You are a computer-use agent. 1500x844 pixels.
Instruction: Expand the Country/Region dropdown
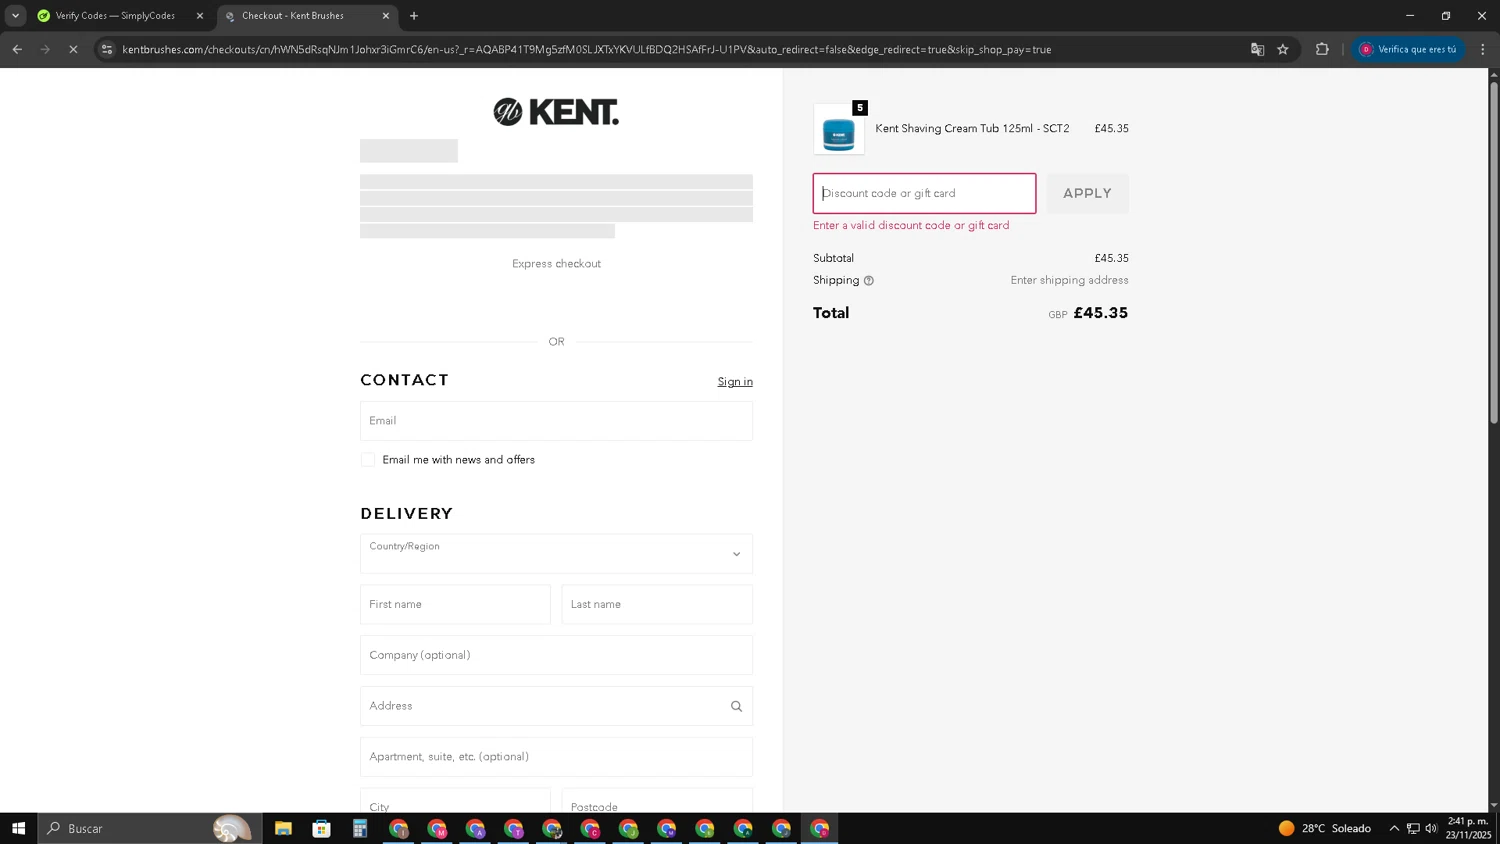[x=556, y=554]
